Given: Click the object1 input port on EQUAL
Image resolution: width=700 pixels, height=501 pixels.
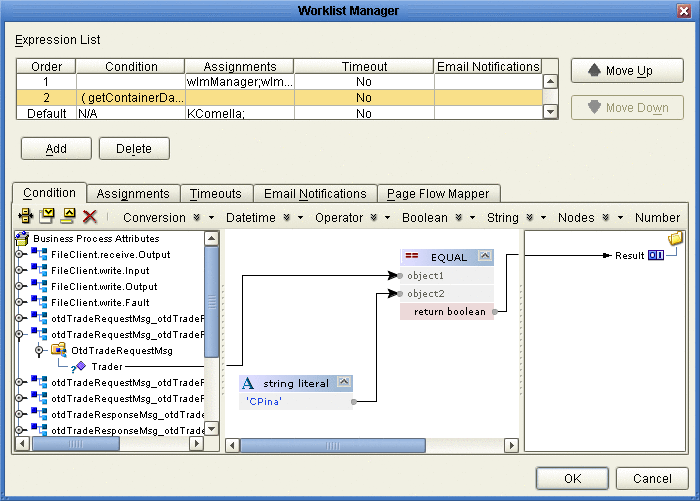Looking at the screenshot, I should coord(400,276).
